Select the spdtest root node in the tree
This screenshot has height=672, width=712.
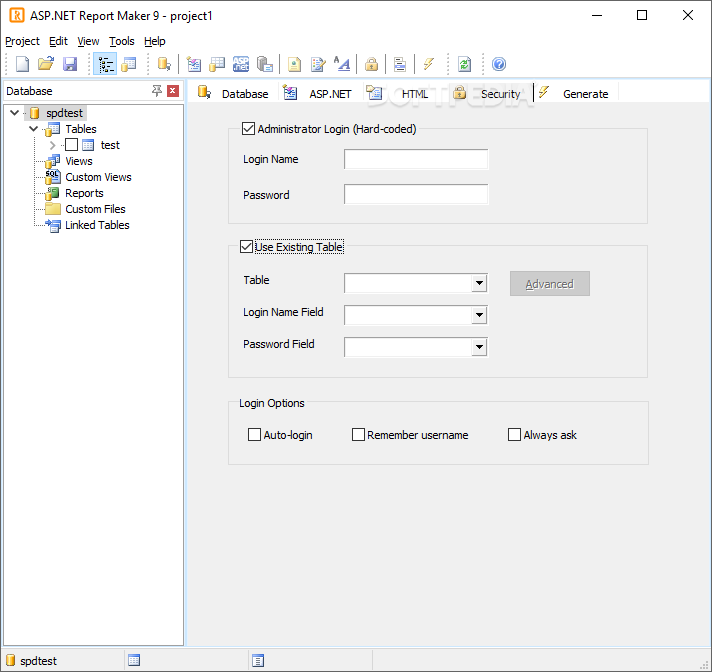[x=64, y=113]
